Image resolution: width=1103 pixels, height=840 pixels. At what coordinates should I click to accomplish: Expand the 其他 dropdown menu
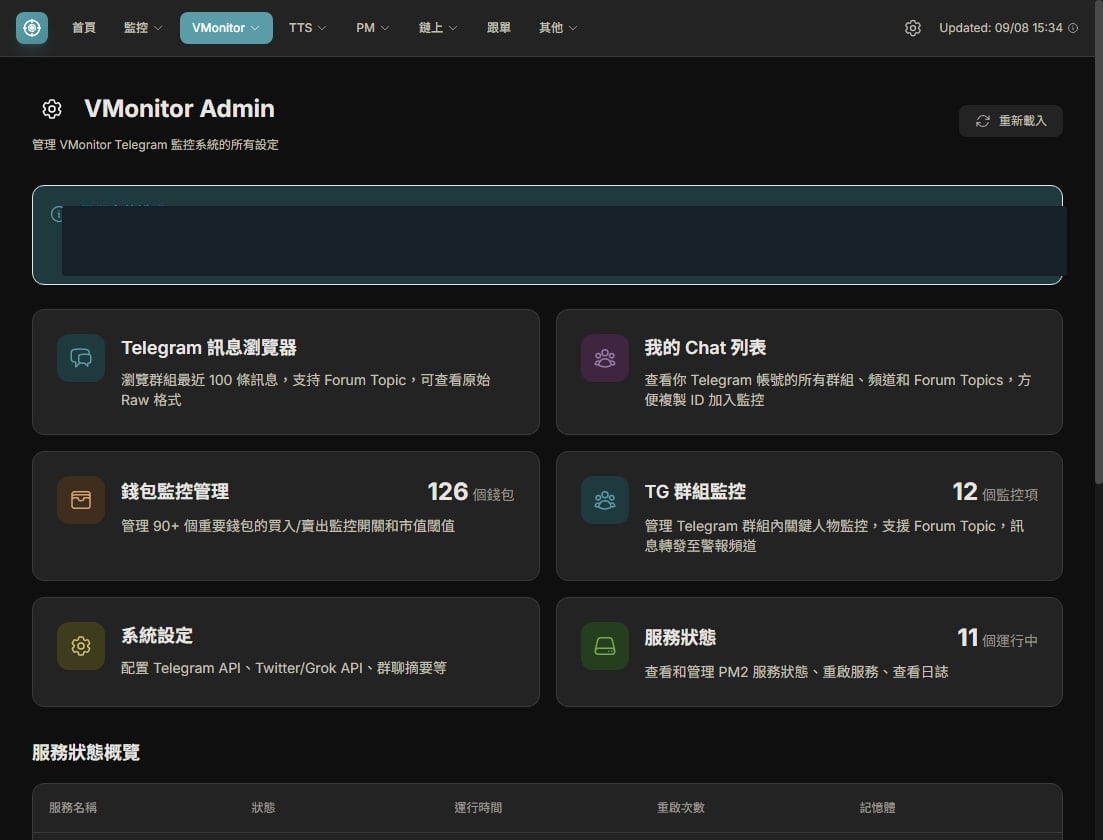[558, 28]
